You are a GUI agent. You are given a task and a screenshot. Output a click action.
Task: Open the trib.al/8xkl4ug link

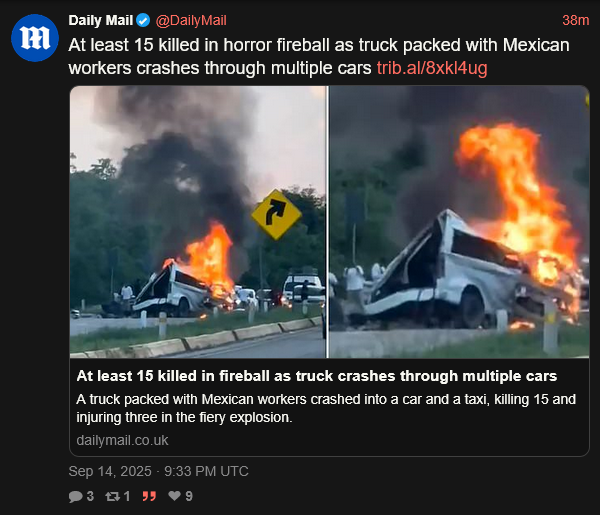[x=432, y=68]
